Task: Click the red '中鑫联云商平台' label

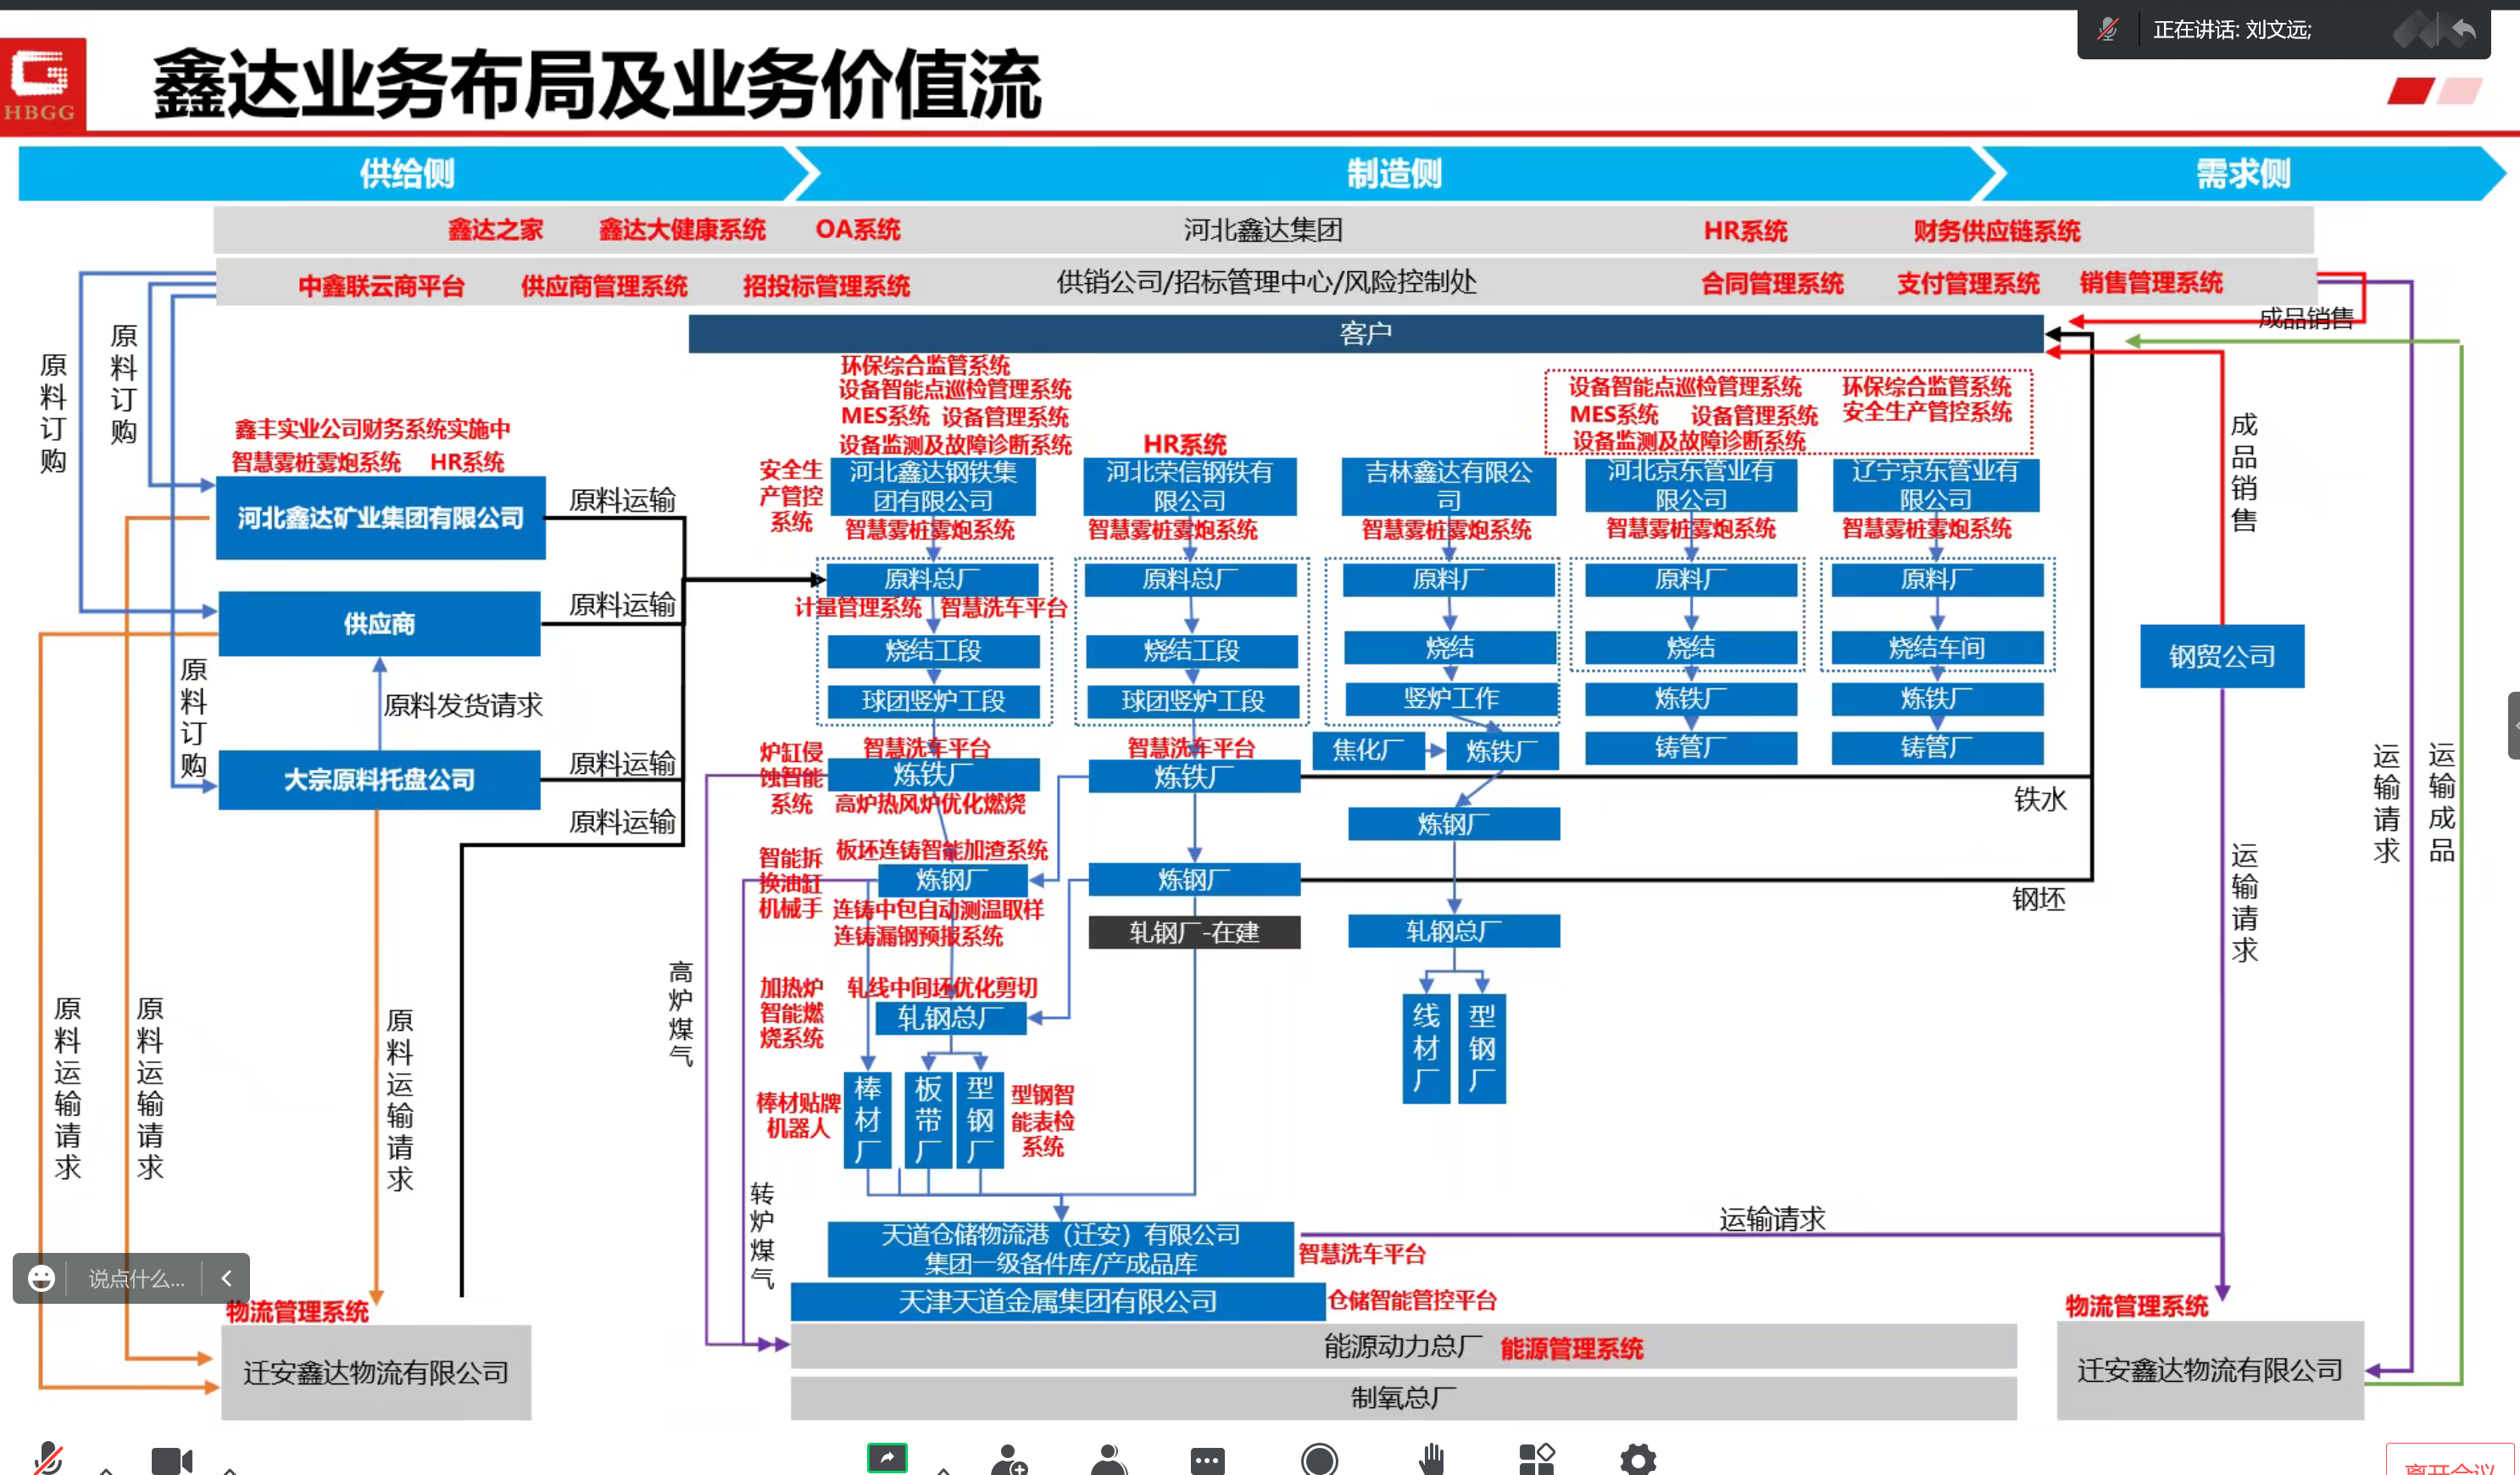Action: click(x=382, y=286)
